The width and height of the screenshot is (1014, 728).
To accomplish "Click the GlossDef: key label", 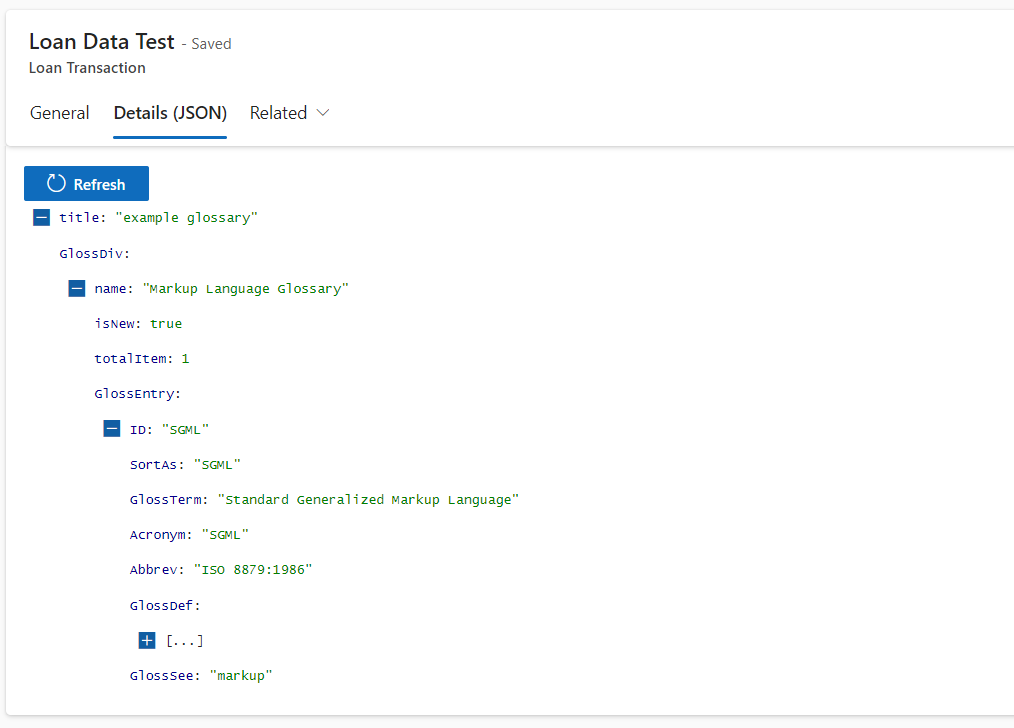I will pyautogui.click(x=165, y=606).
